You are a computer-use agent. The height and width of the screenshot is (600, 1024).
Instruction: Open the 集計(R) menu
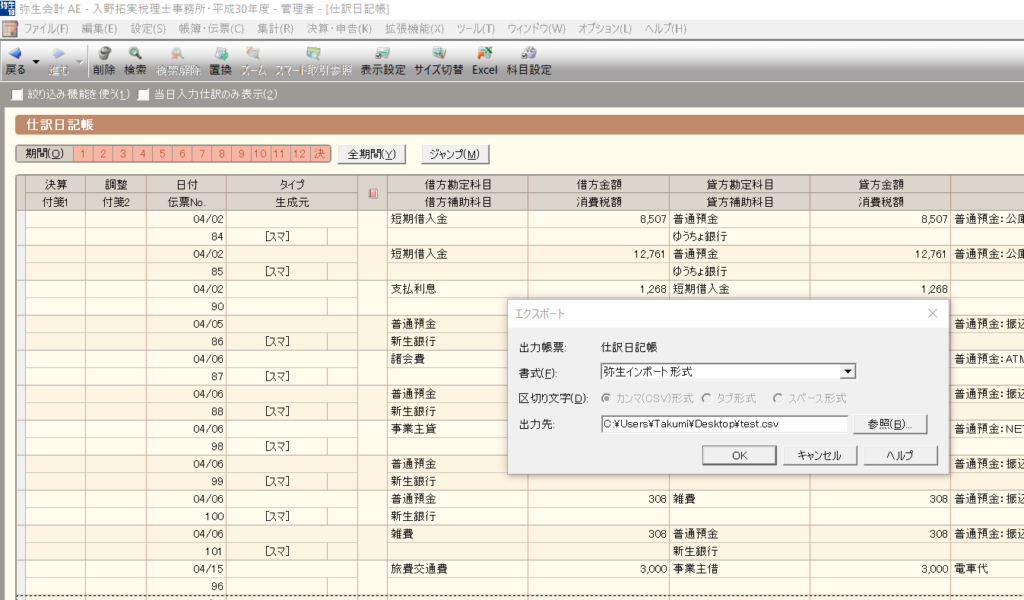(x=275, y=29)
